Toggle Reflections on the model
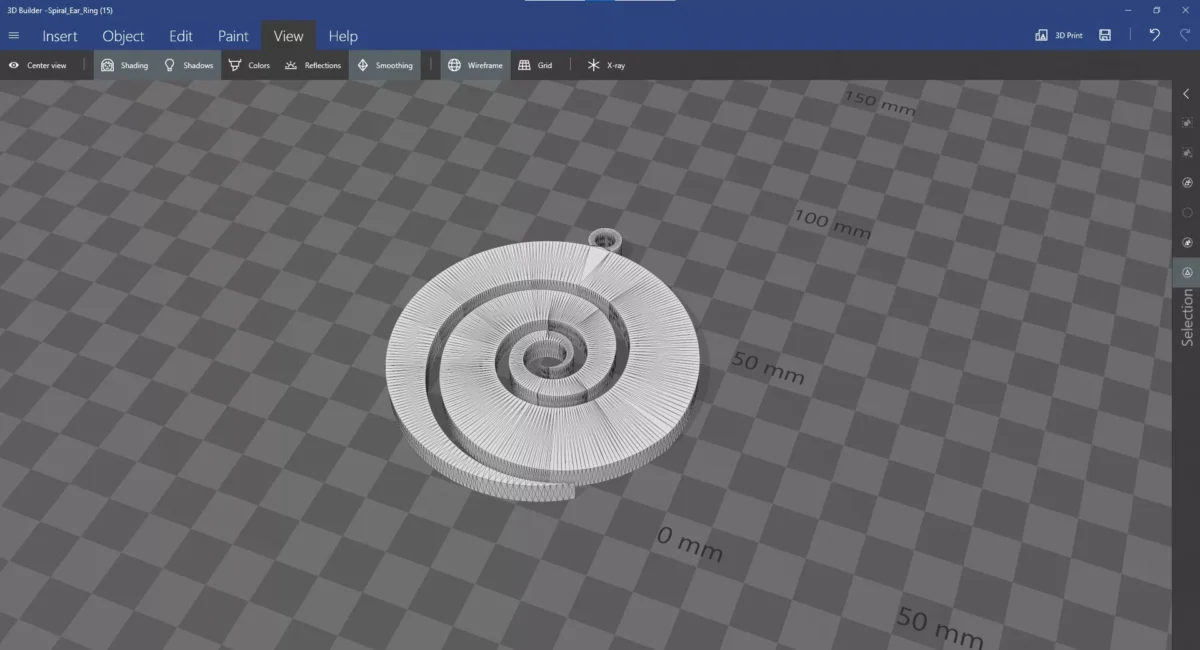The height and width of the screenshot is (650, 1200). click(312, 65)
